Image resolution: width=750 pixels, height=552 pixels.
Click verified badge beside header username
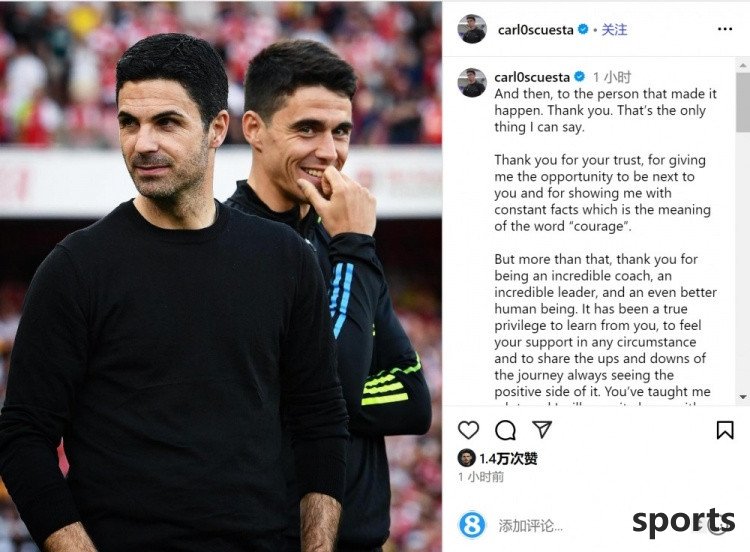click(583, 29)
